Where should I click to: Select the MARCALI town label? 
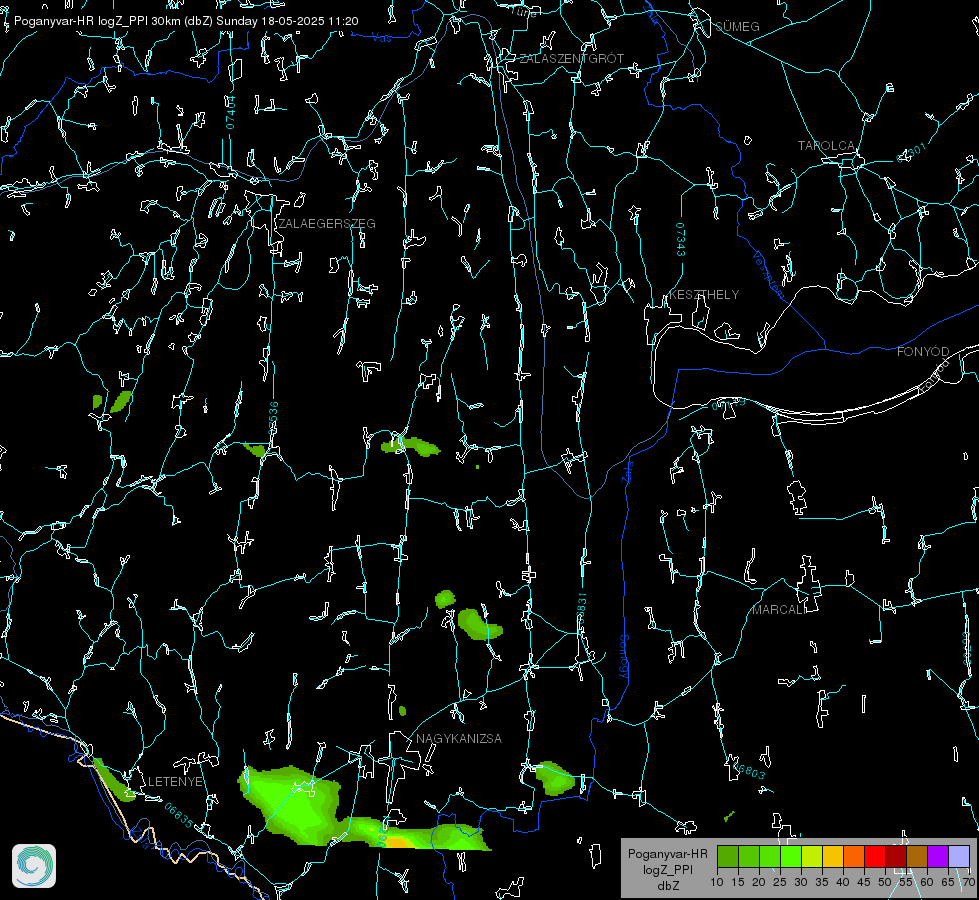point(778,610)
